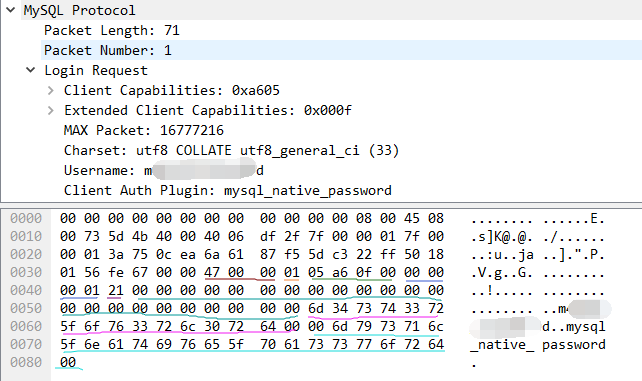Screen dimensions: 642x381
Task: Click hex byte 21 charset value
Action: click(x=115, y=290)
